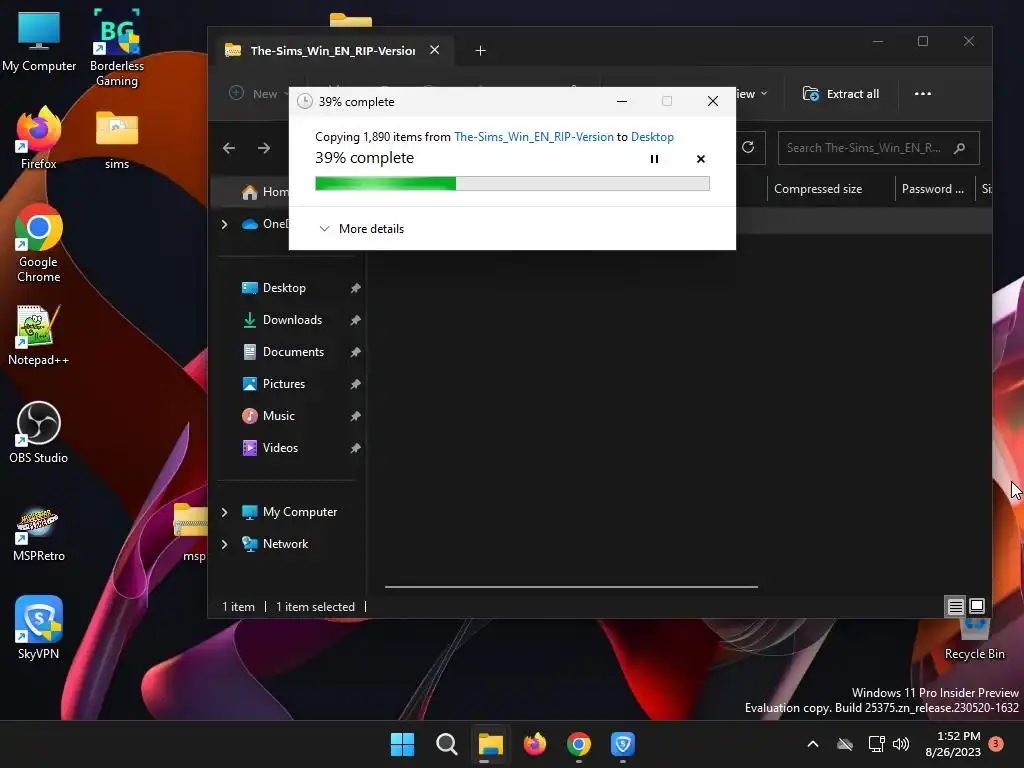Image resolution: width=1024 pixels, height=768 pixels.
Task: Select The-Sims_Win_EN_RIP-Version tab
Action: (x=332, y=50)
